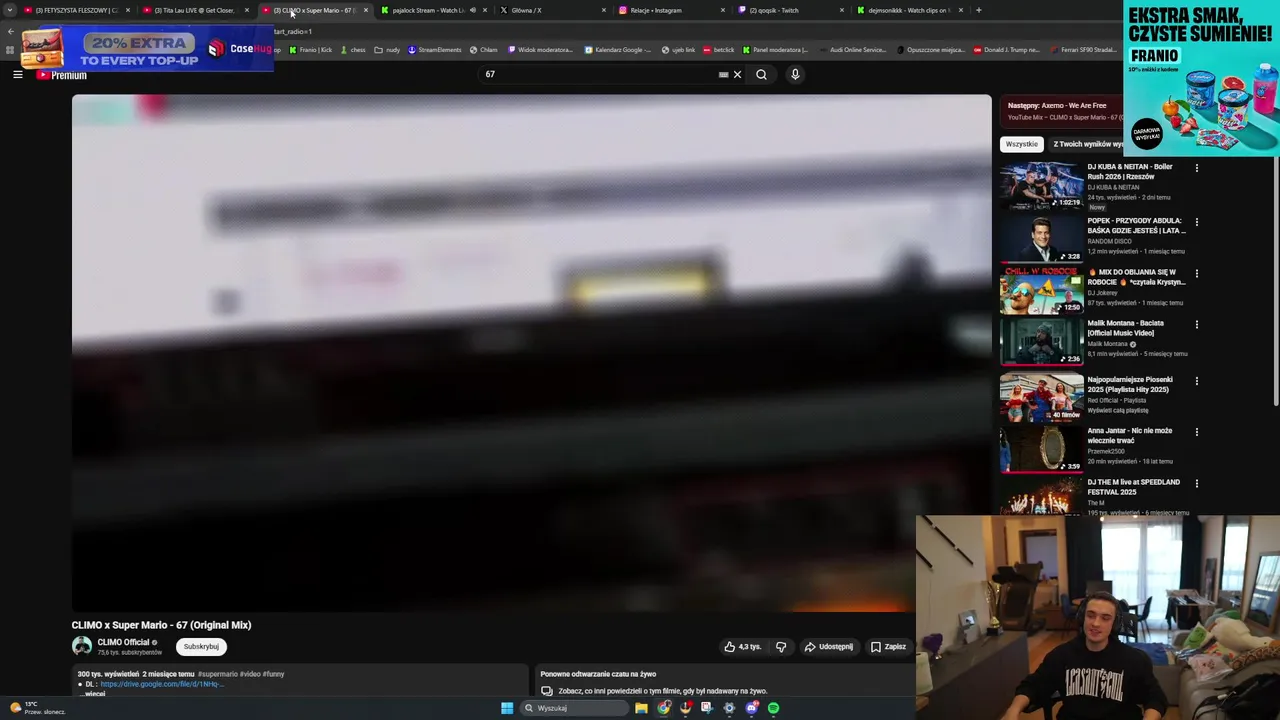Image resolution: width=1280 pixels, height=720 pixels.
Task: Go back with browser back arrow
Action: tap(10, 31)
